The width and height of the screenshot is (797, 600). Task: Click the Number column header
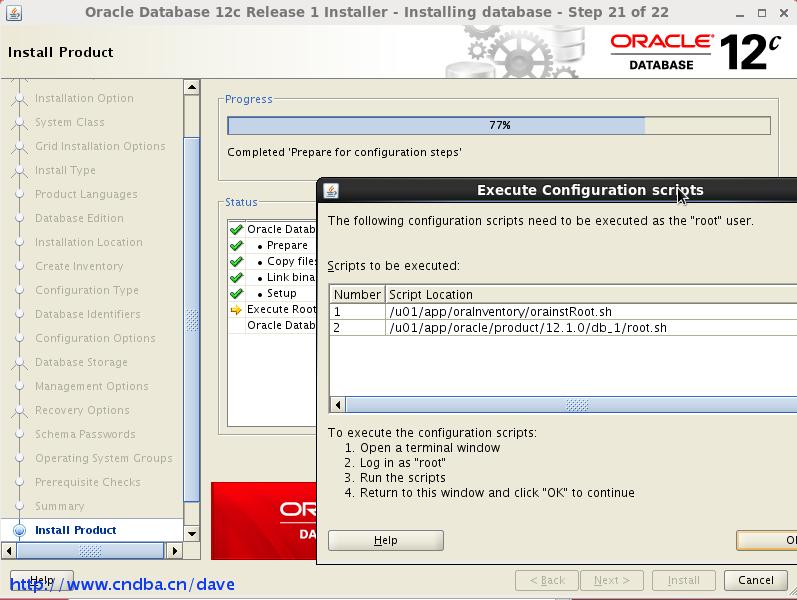357,294
